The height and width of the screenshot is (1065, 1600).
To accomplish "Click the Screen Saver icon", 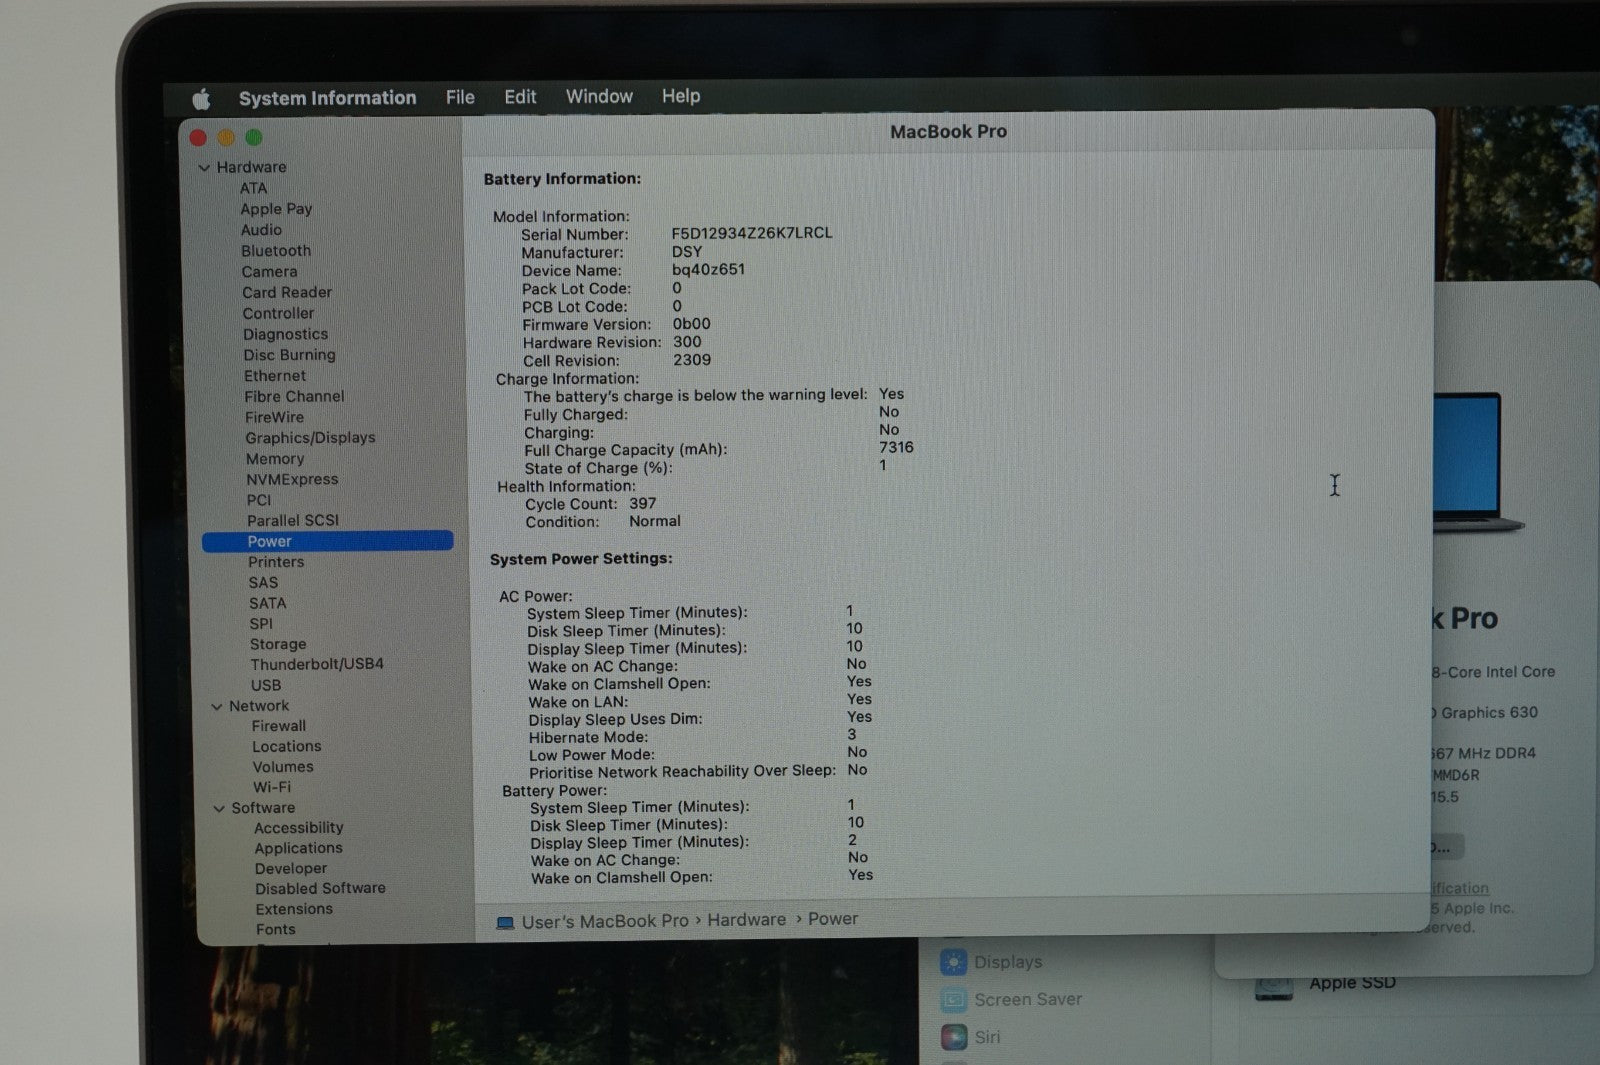I will (x=954, y=1000).
